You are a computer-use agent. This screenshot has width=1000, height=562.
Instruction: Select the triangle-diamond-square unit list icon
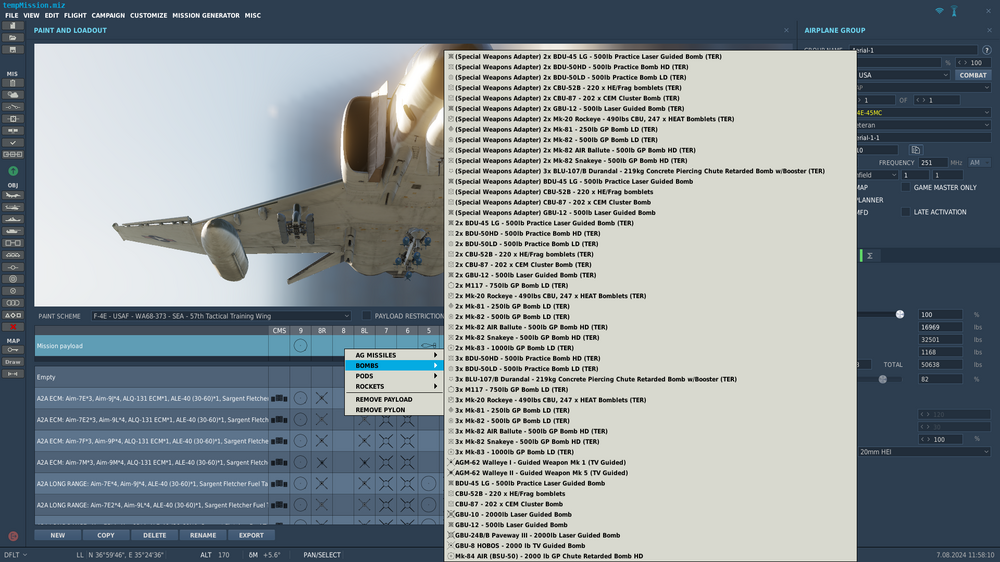click(13, 315)
